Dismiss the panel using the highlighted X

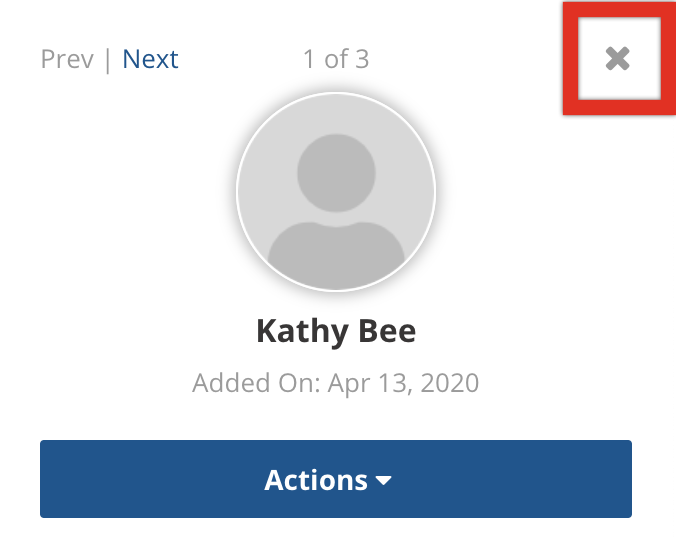tap(618, 59)
